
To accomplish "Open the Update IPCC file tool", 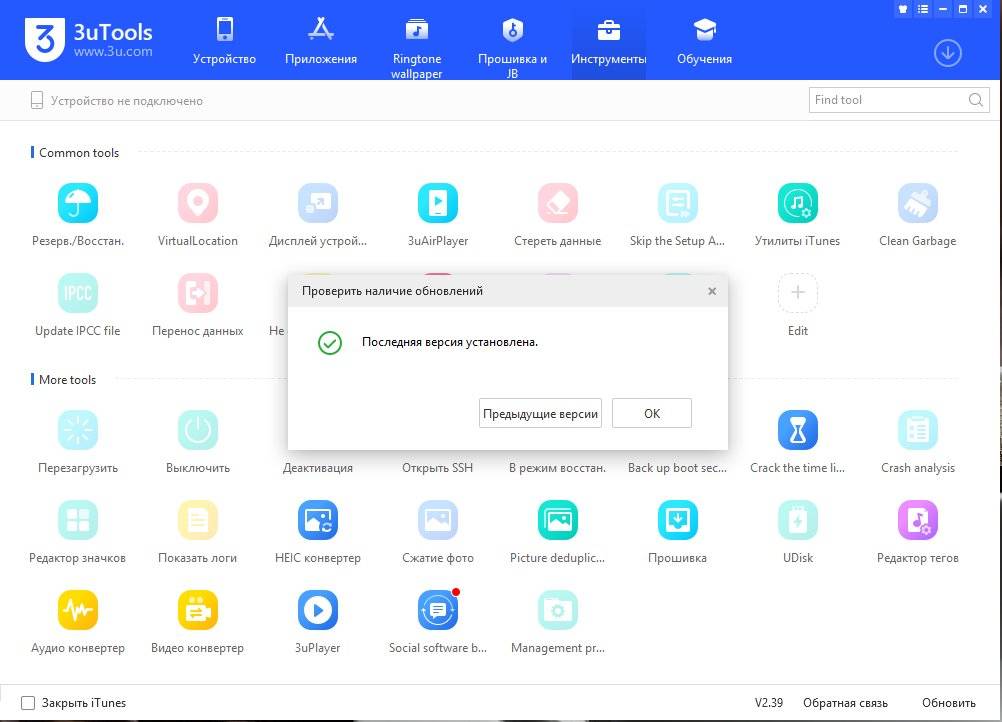I will pyautogui.click(x=78, y=293).
